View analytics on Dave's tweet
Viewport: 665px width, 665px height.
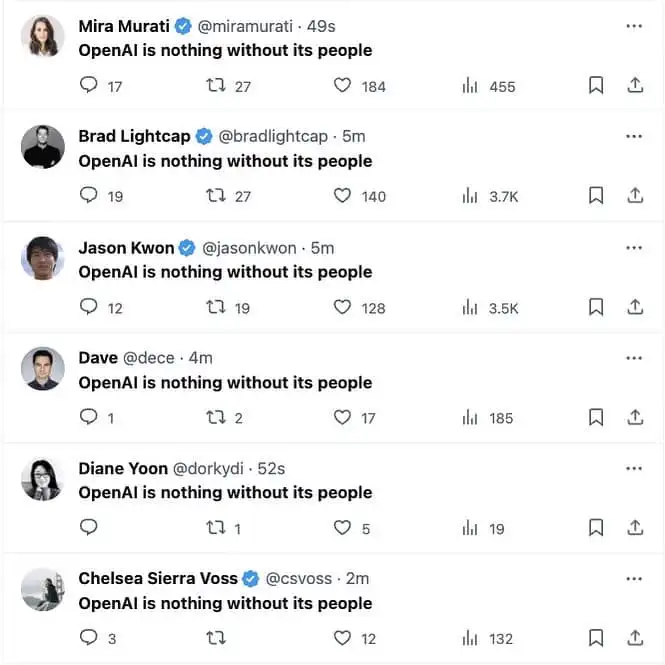coord(470,418)
